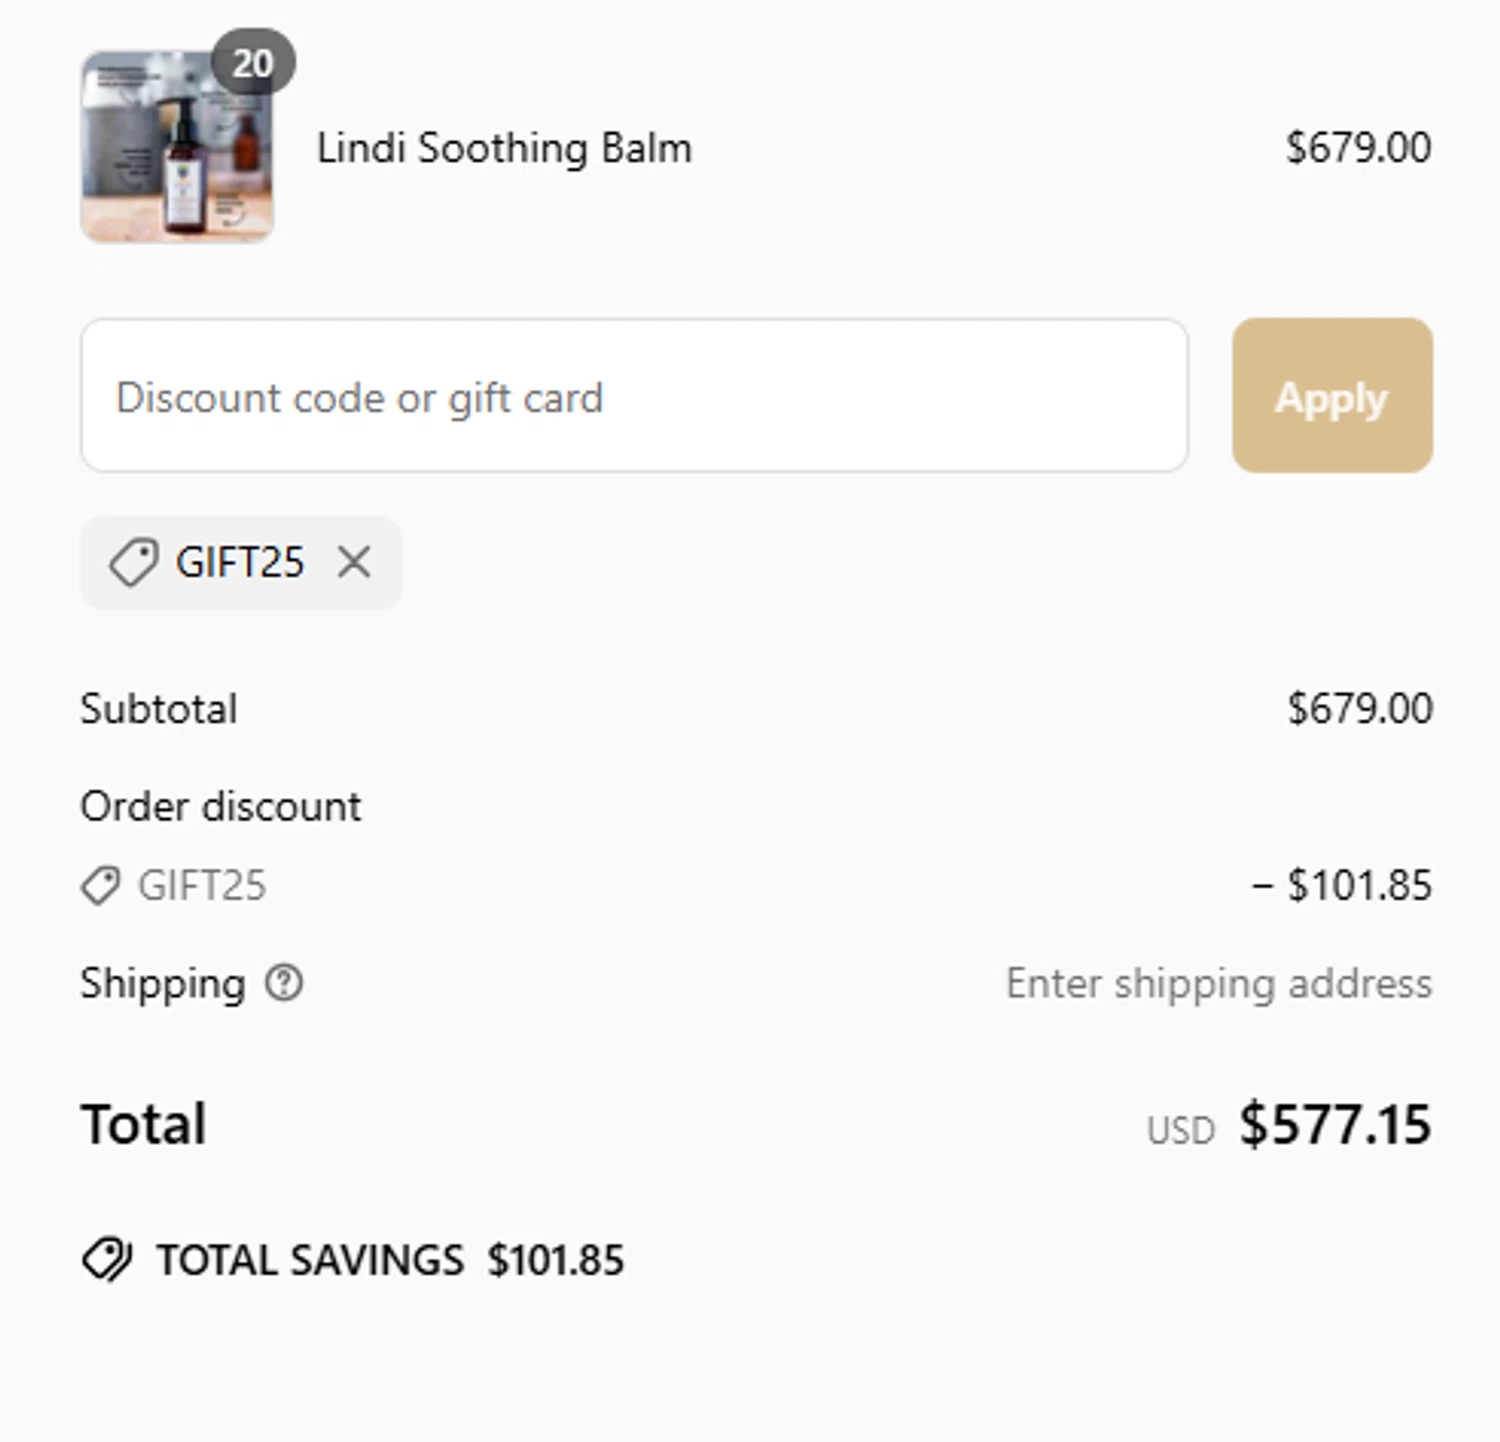The width and height of the screenshot is (1500, 1442).
Task: Click the Subtotal amount $679.00
Action: point(1359,709)
